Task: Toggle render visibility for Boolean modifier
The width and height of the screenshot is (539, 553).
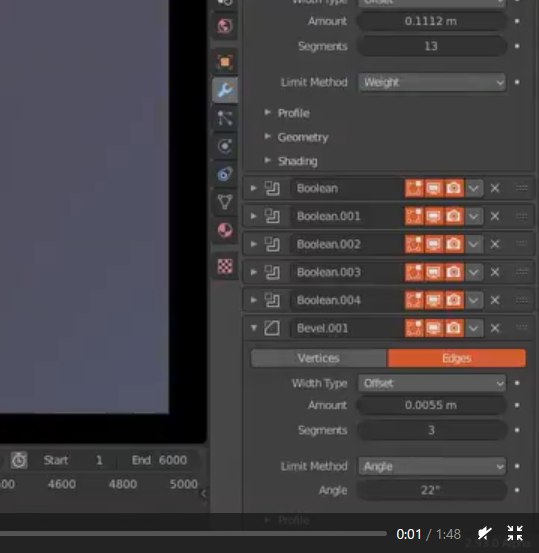Action: pos(454,188)
